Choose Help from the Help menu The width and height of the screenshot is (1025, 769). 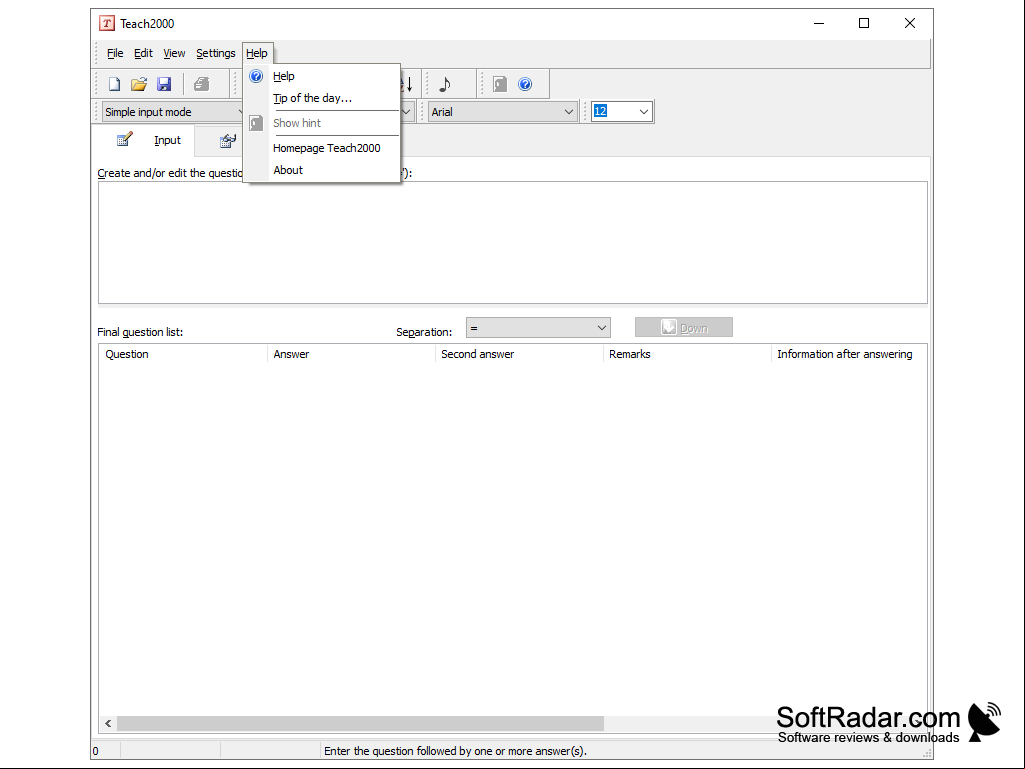tap(321, 77)
